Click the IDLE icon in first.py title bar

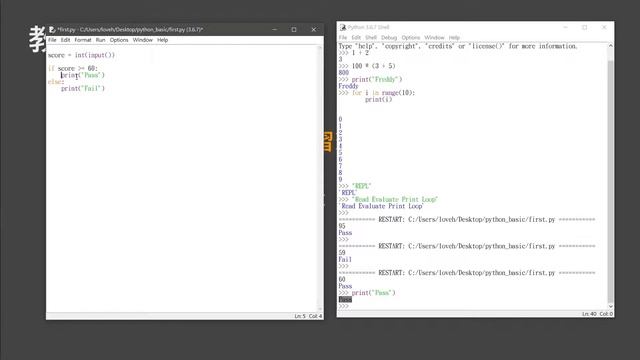pyautogui.click(x=52, y=29)
